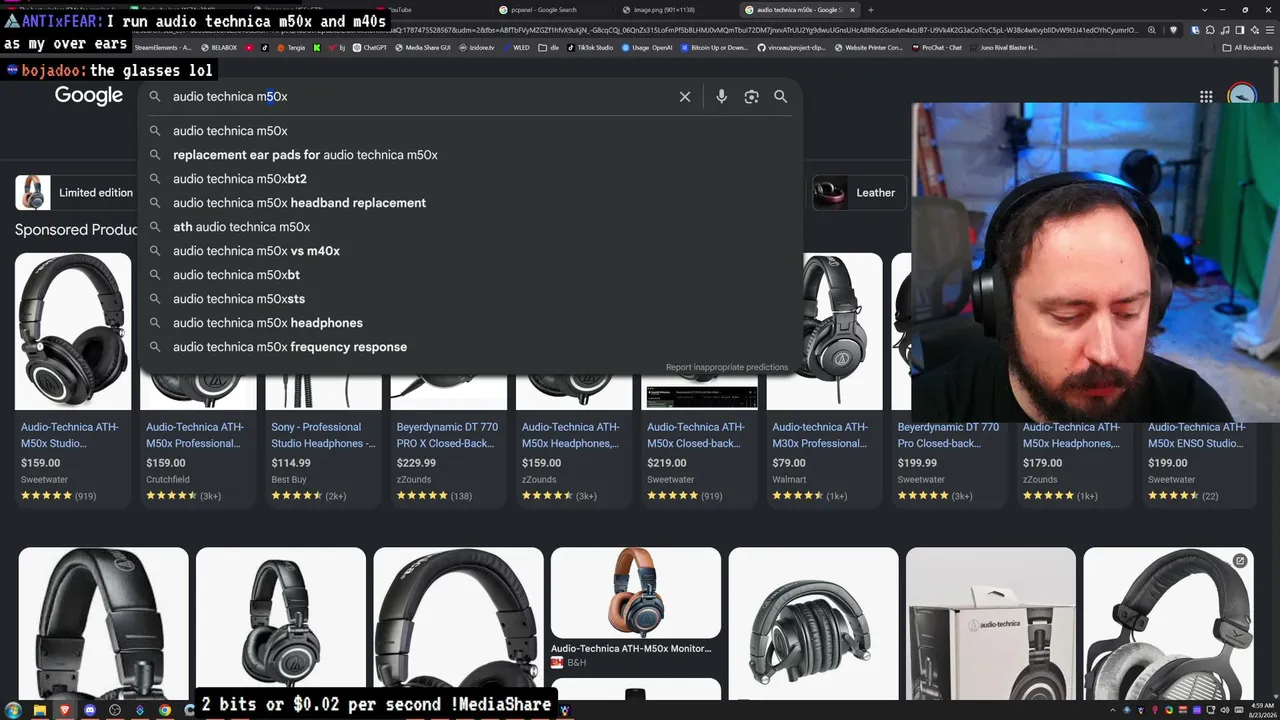
Task: Open File Explorer from the taskbar
Action: [40, 710]
